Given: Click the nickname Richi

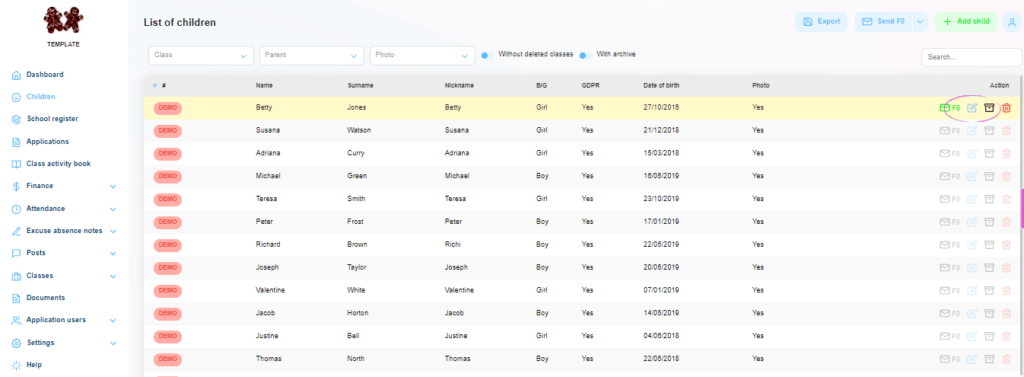Looking at the screenshot, I should [453, 245].
